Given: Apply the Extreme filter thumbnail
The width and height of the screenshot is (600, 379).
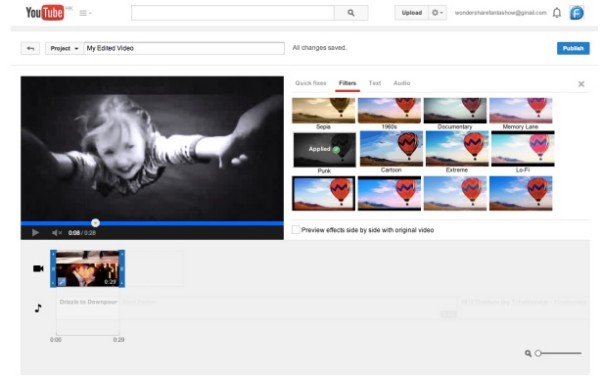Looking at the screenshot, I should click(457, 149).
